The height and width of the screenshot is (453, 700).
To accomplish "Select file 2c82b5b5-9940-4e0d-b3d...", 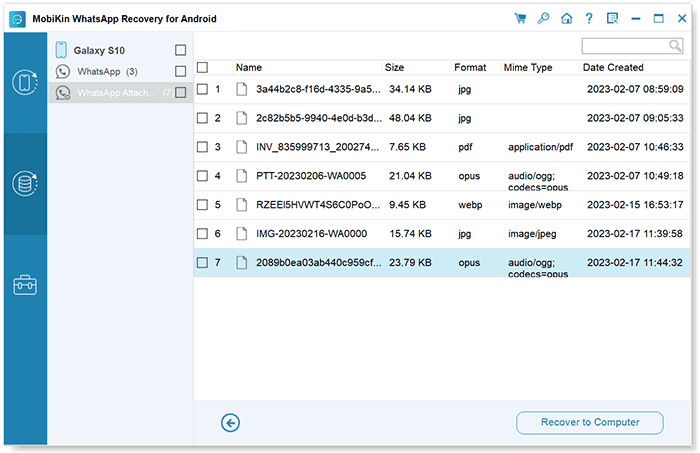I will [319, 118].
